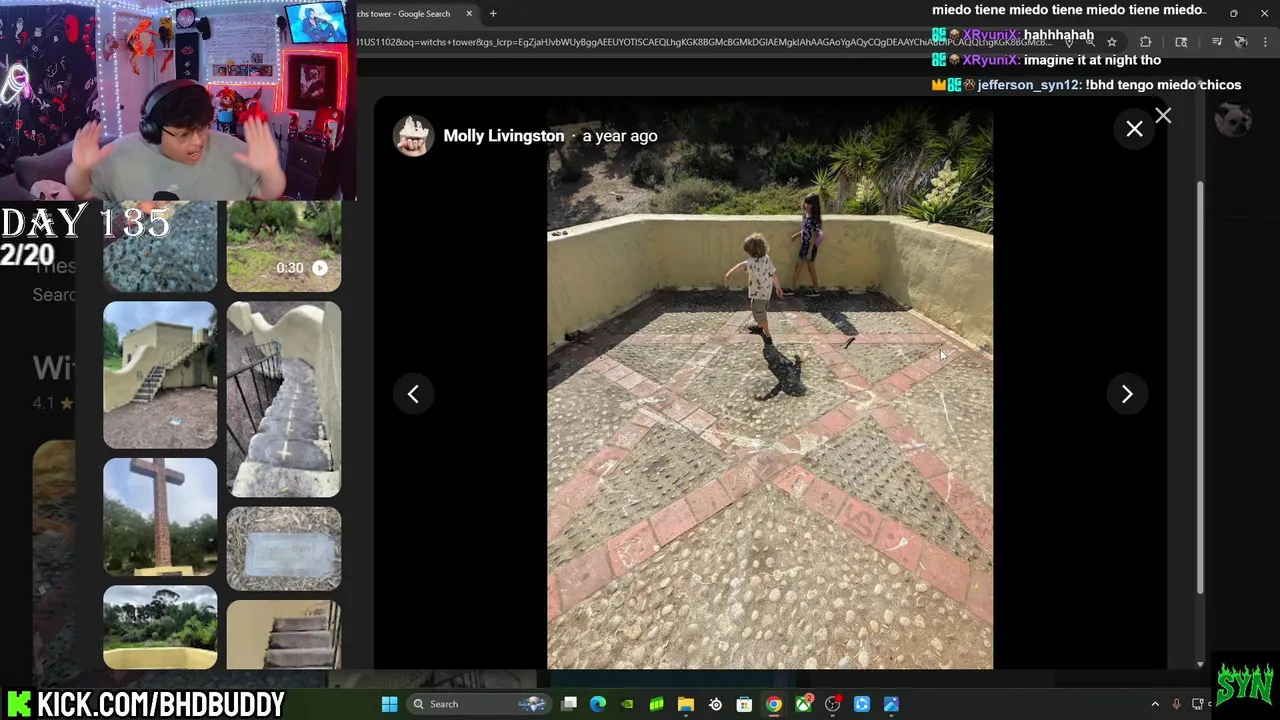Close the photo viewer with the round X
This screenshot has width=1280, height=720.
[x=1134, y=129]
